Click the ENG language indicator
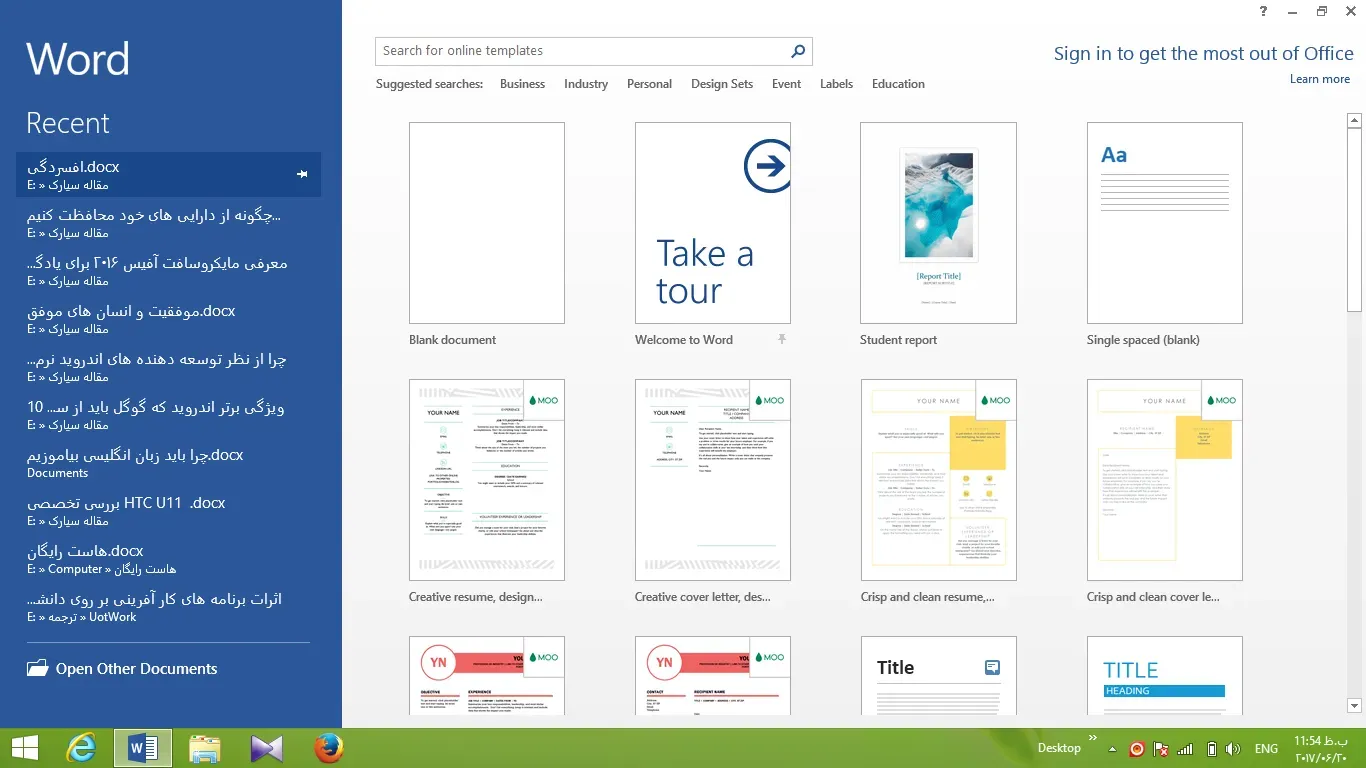1366x768 pixels. point(1266,749)
